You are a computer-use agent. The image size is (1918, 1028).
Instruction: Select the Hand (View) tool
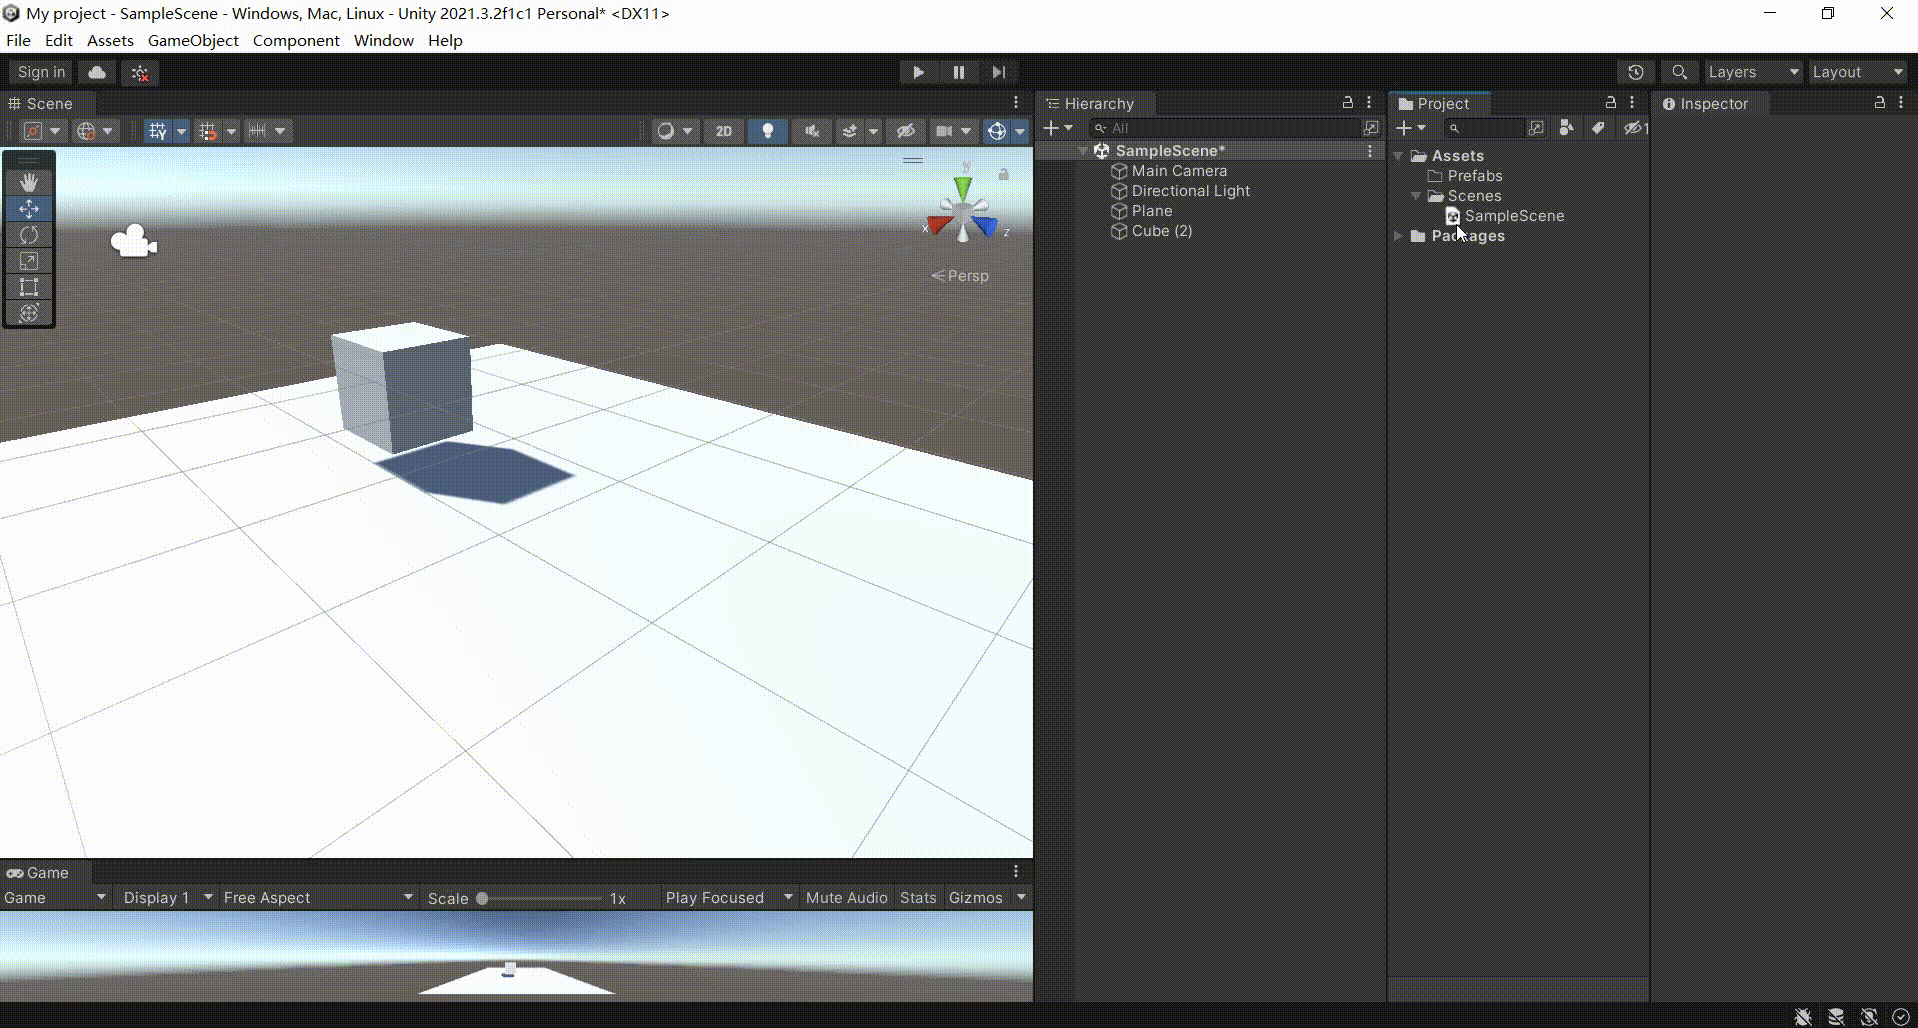29,182
